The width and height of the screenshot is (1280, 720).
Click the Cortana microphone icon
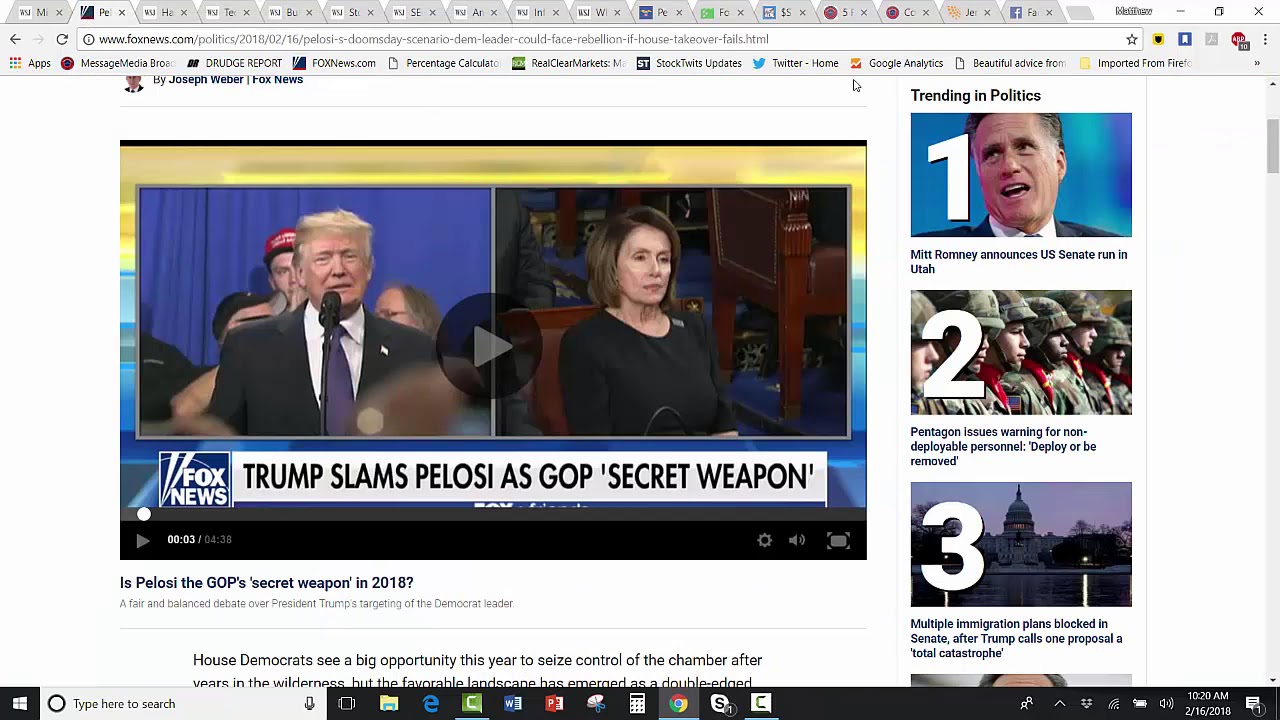(309, 704)
